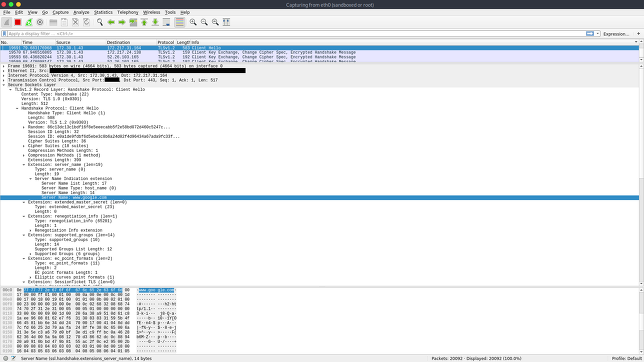The image size is (644, 362).
Task: Expand the Ethernet II tree row
Action: pyautogui.click(x=4, y=71)
